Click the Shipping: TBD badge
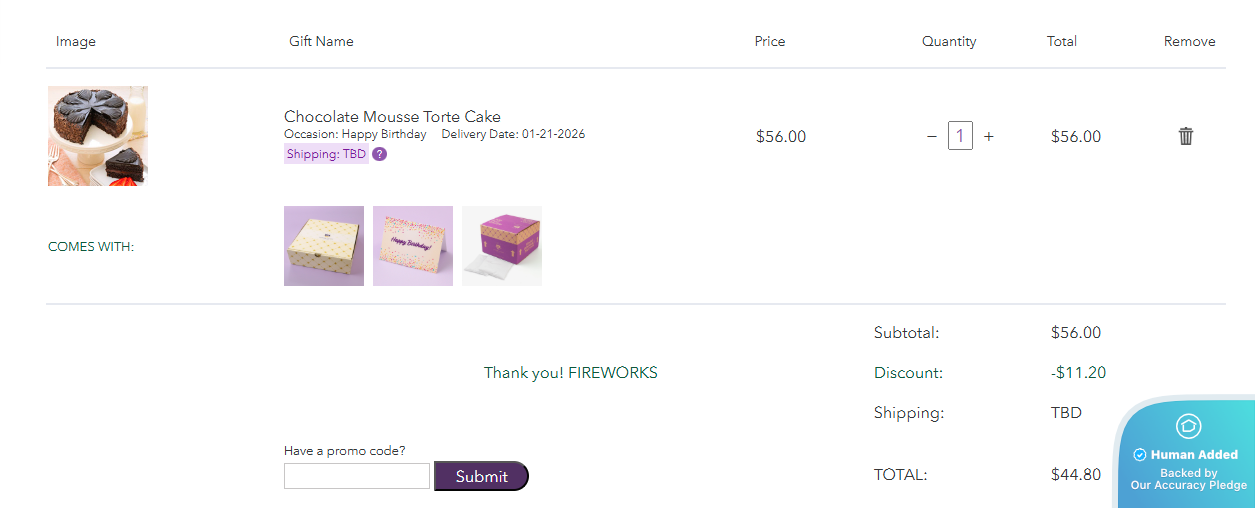This screenshot has height=508, width=1255. coord(326,154)
